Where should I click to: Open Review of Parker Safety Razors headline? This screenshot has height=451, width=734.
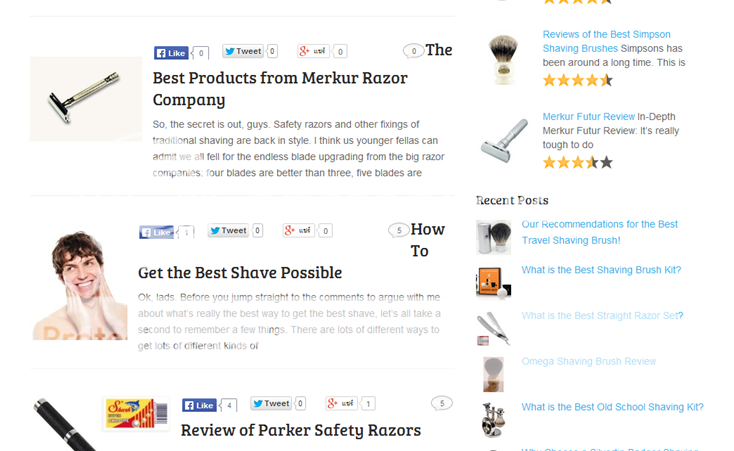click(301, 430)
